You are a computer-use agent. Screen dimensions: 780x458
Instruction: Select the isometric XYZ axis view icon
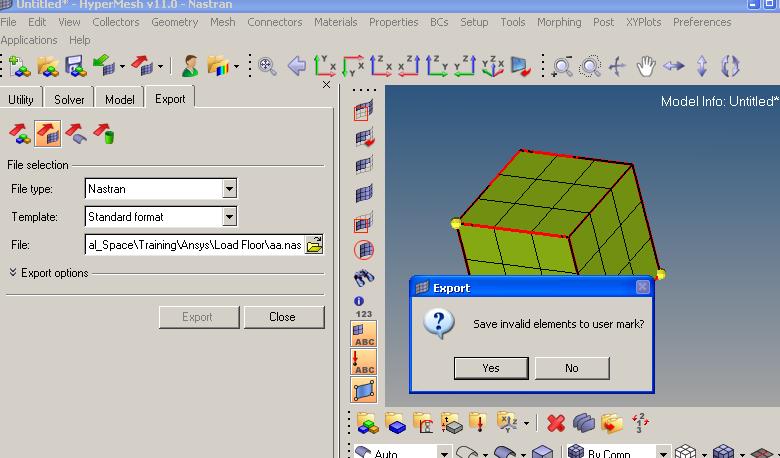[x=492, y=66]
